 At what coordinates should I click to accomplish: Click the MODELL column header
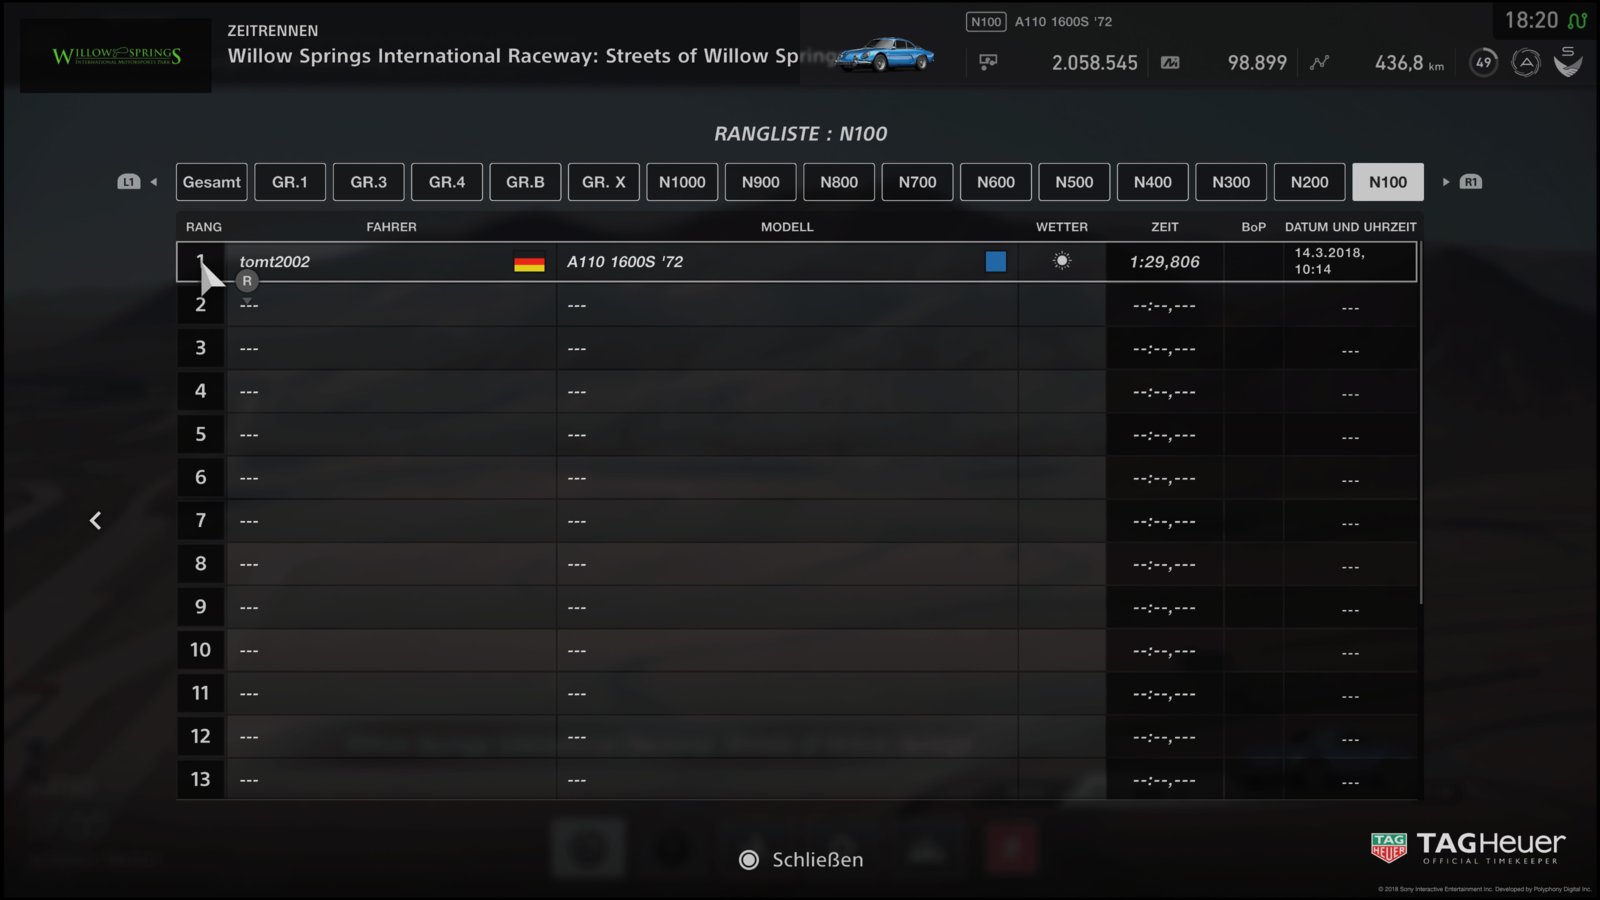point(787,227)
